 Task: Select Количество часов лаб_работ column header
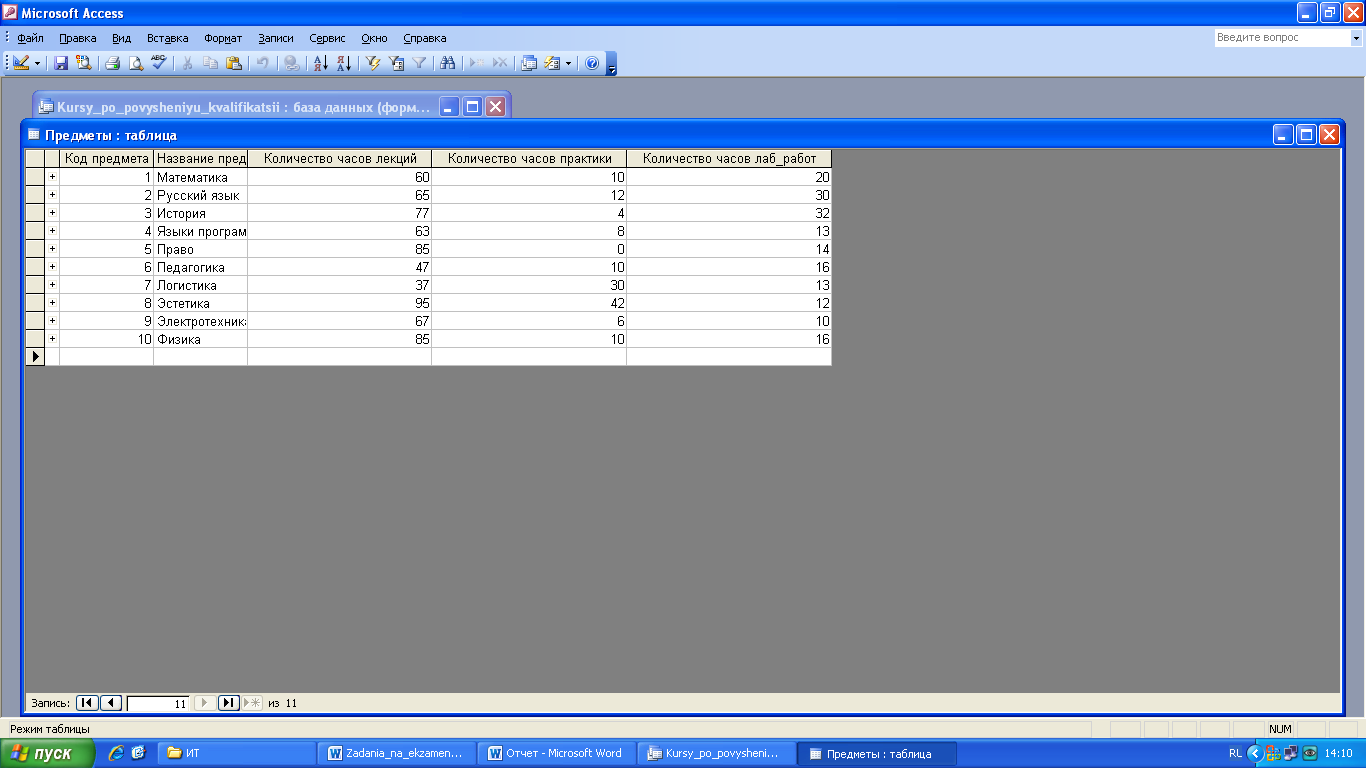tap(729, 159)
